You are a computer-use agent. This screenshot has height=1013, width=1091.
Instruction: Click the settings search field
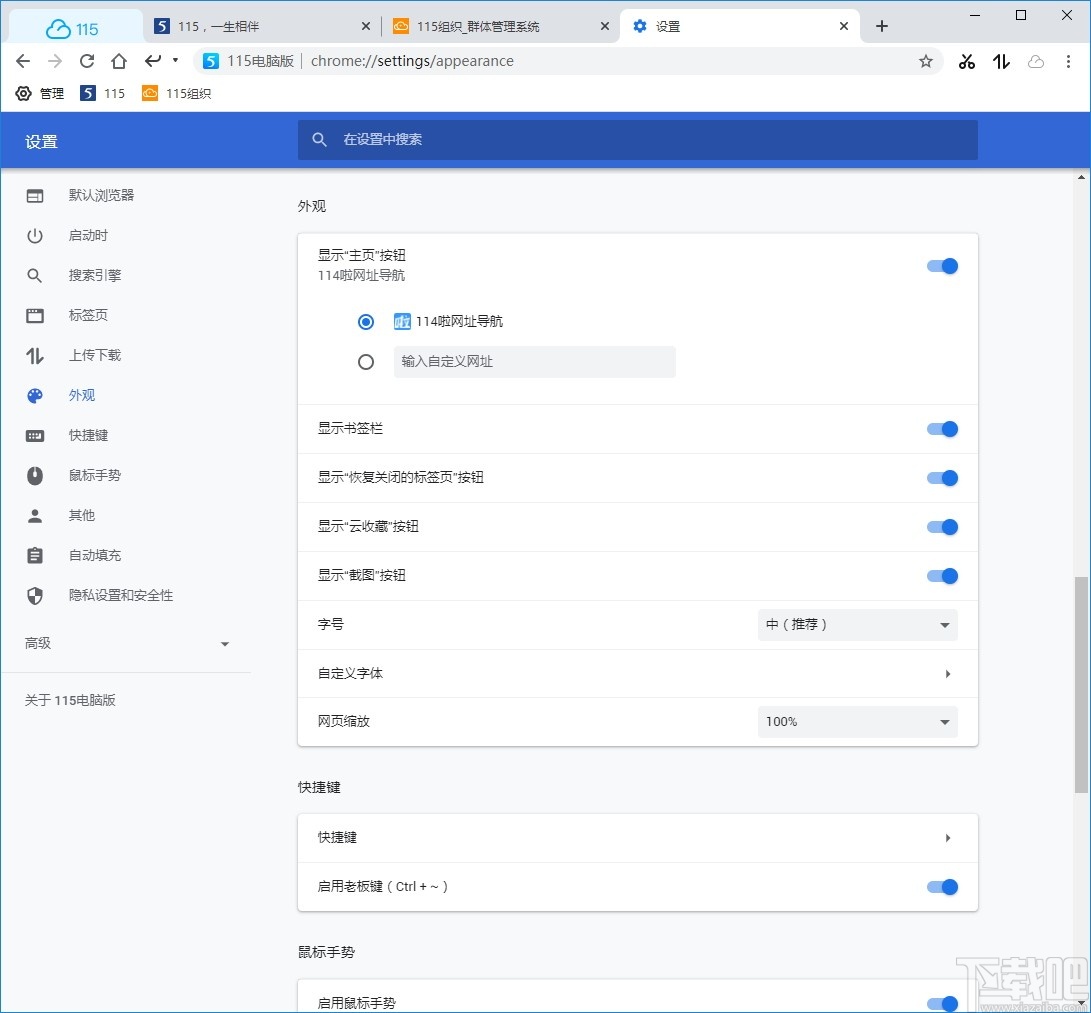click(637, 140)
